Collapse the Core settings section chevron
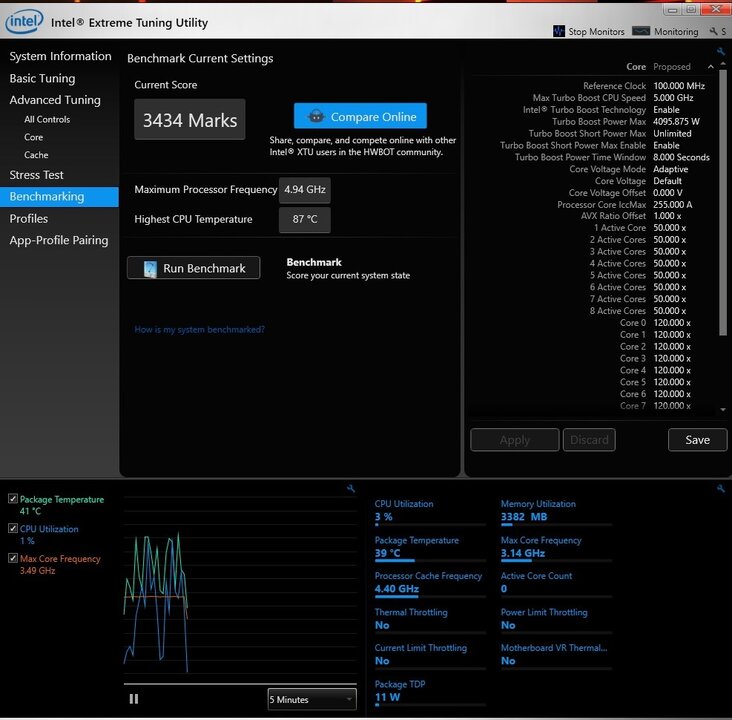Screen dimensions: 732x720 [710, 67]
